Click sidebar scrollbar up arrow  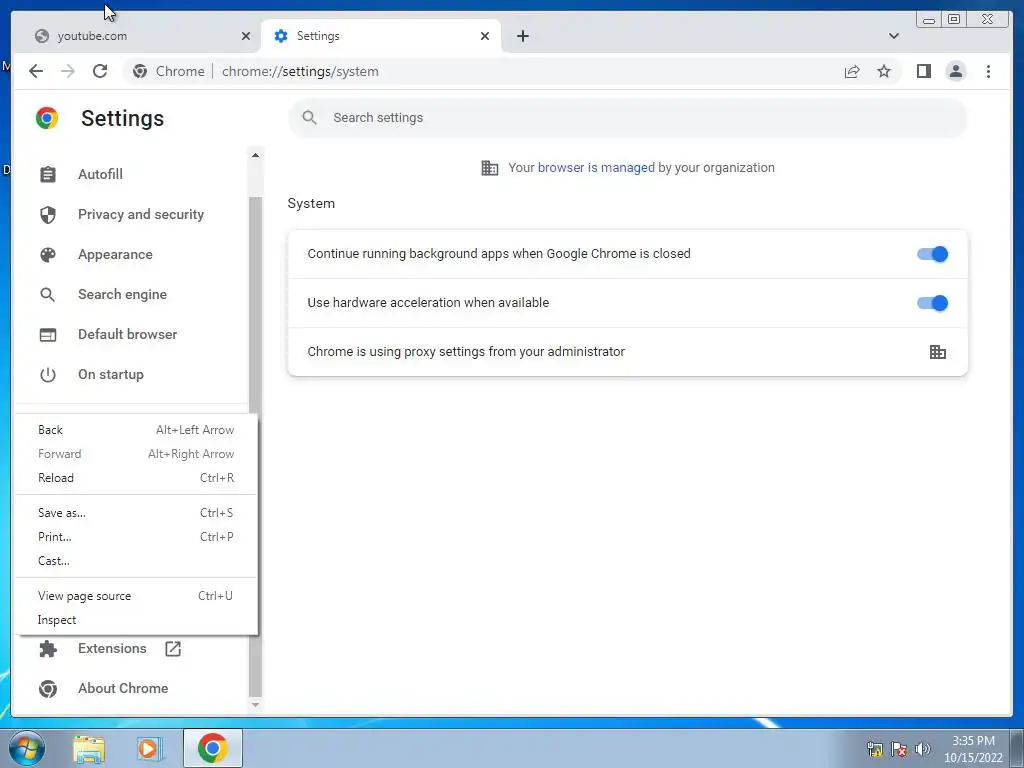coord(255,155)
